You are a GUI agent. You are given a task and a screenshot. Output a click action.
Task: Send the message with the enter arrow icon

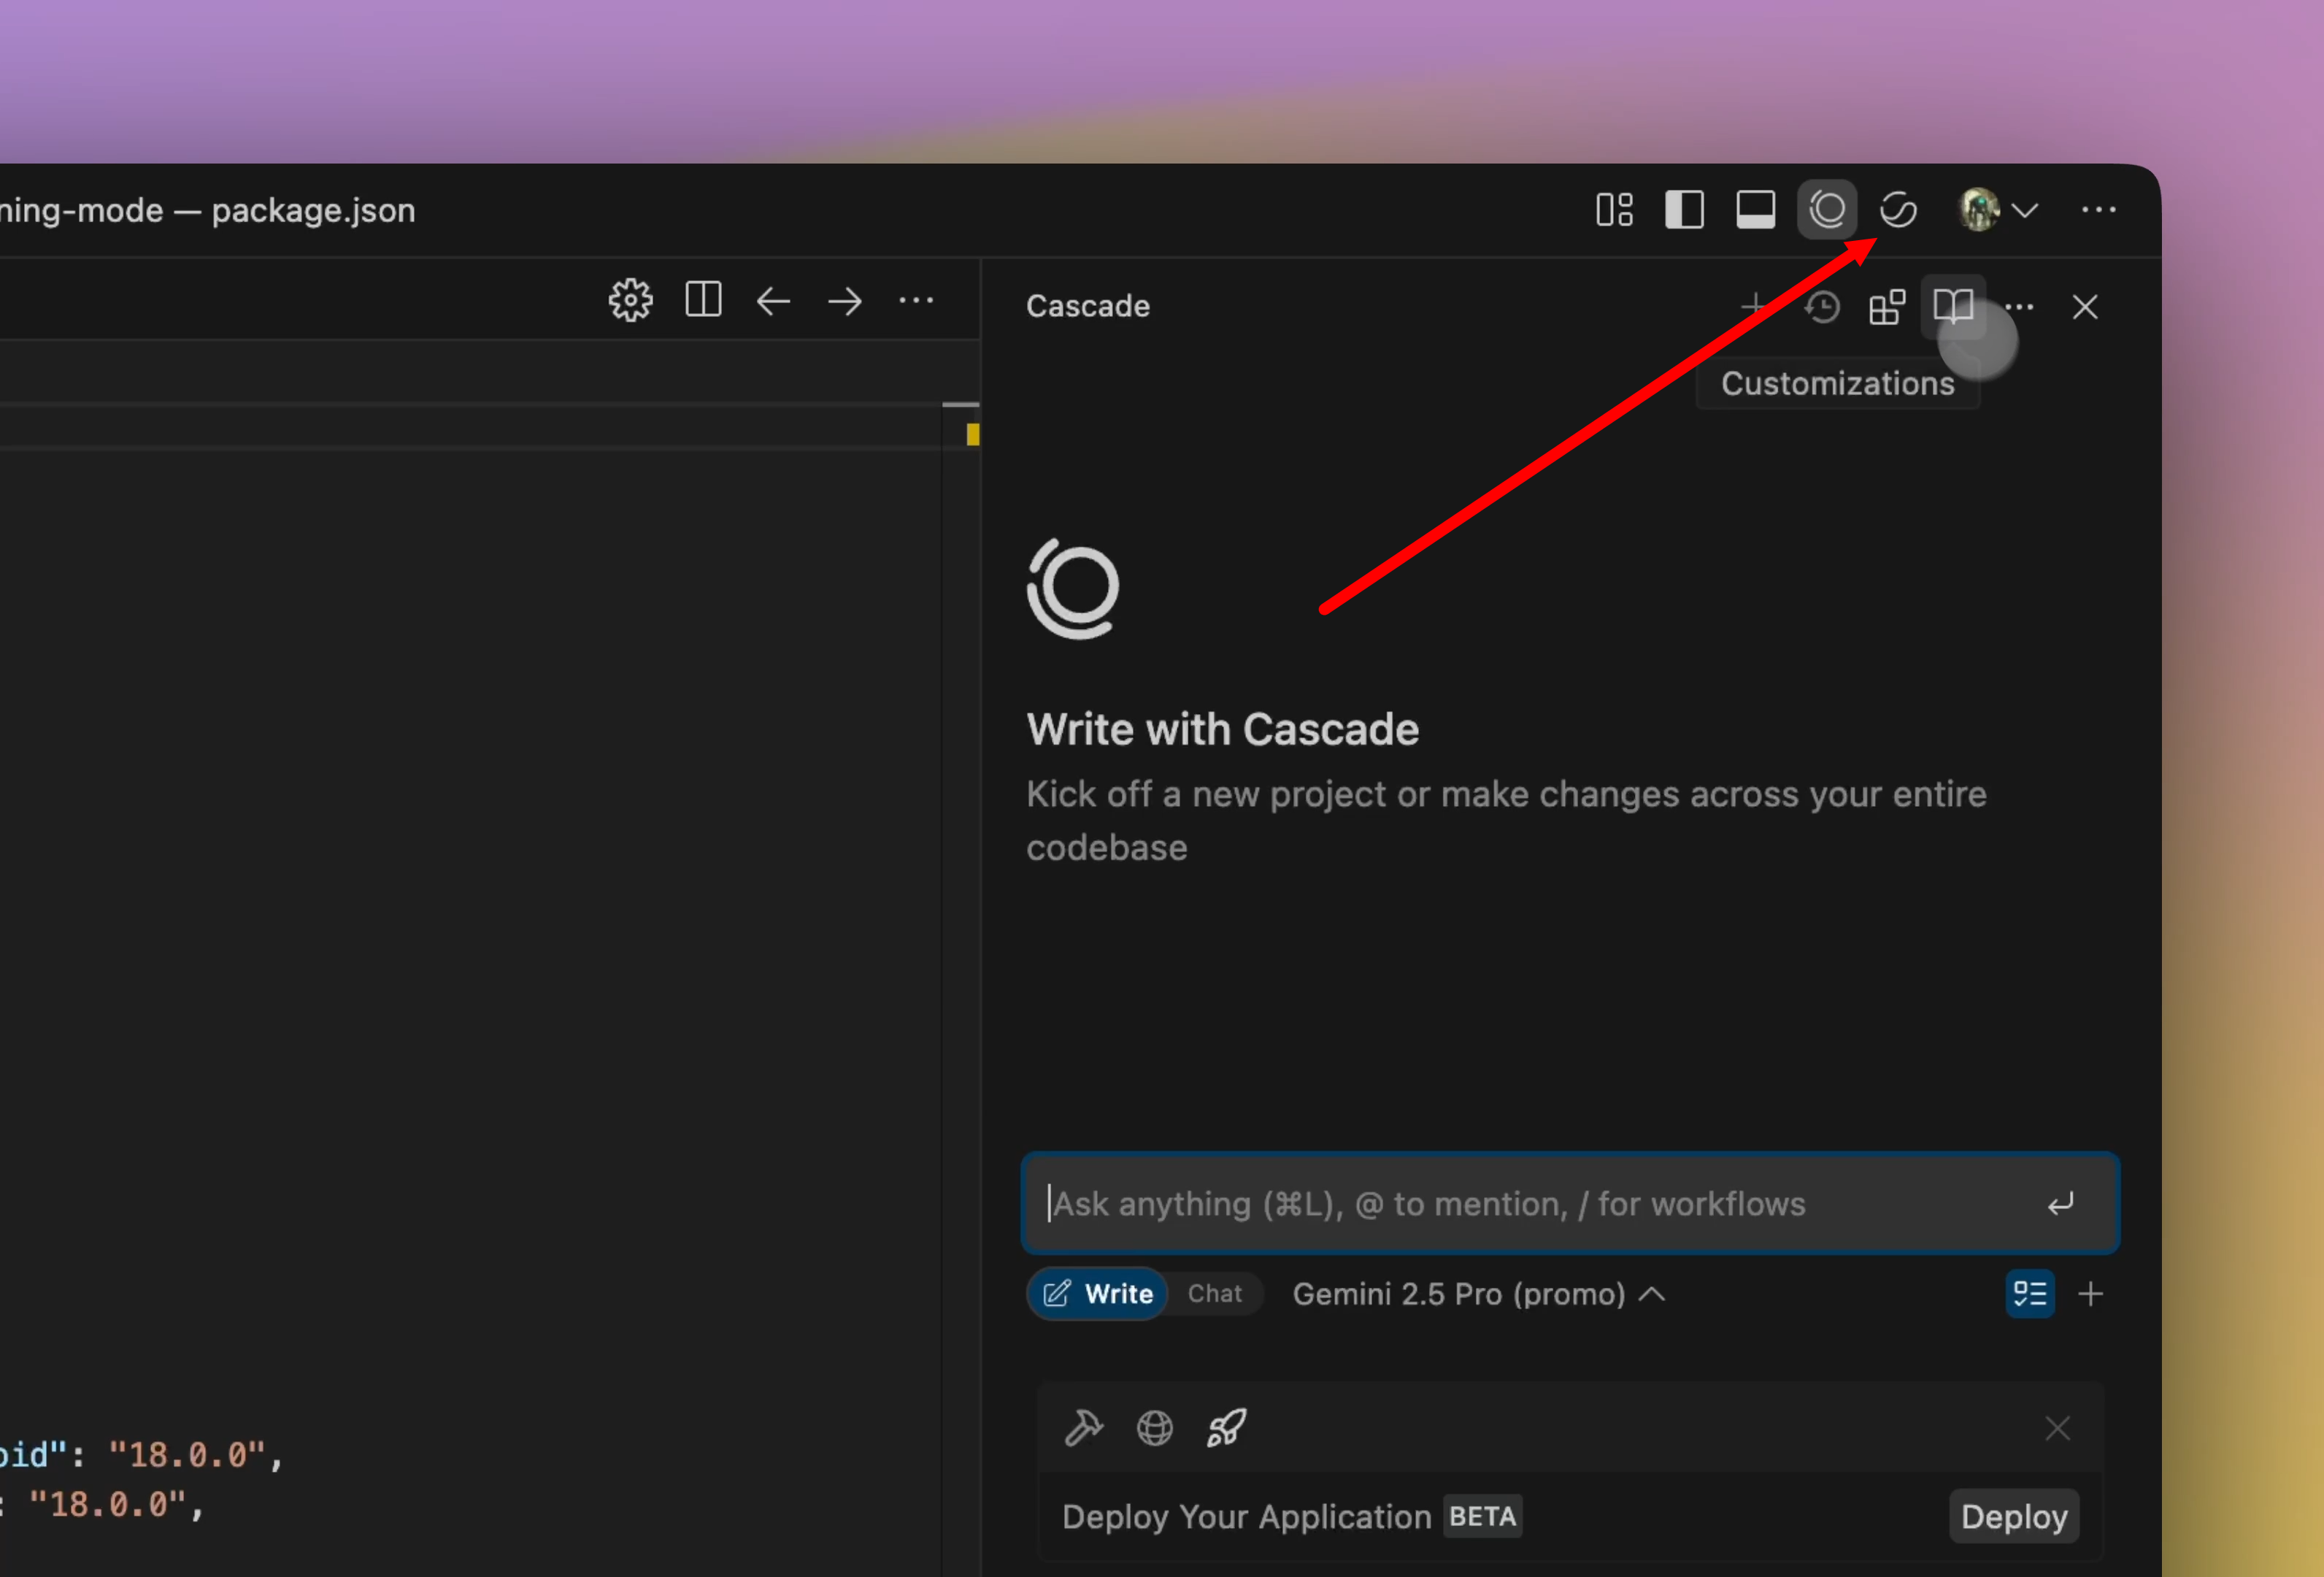coord(2061,1204)
